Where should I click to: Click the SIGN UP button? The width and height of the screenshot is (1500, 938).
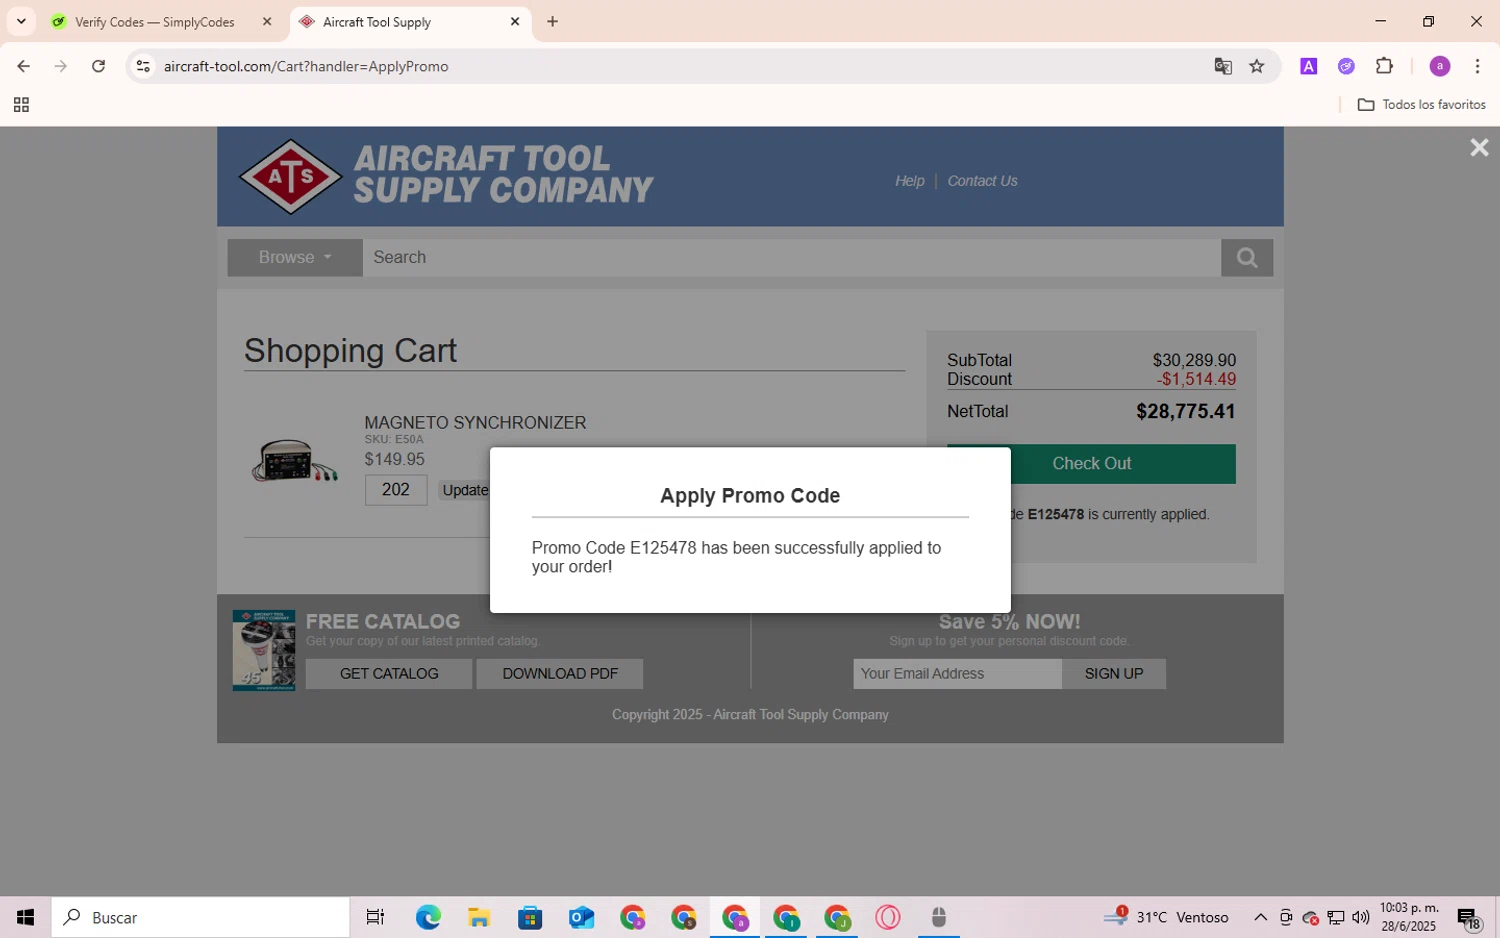point(1114,674)
